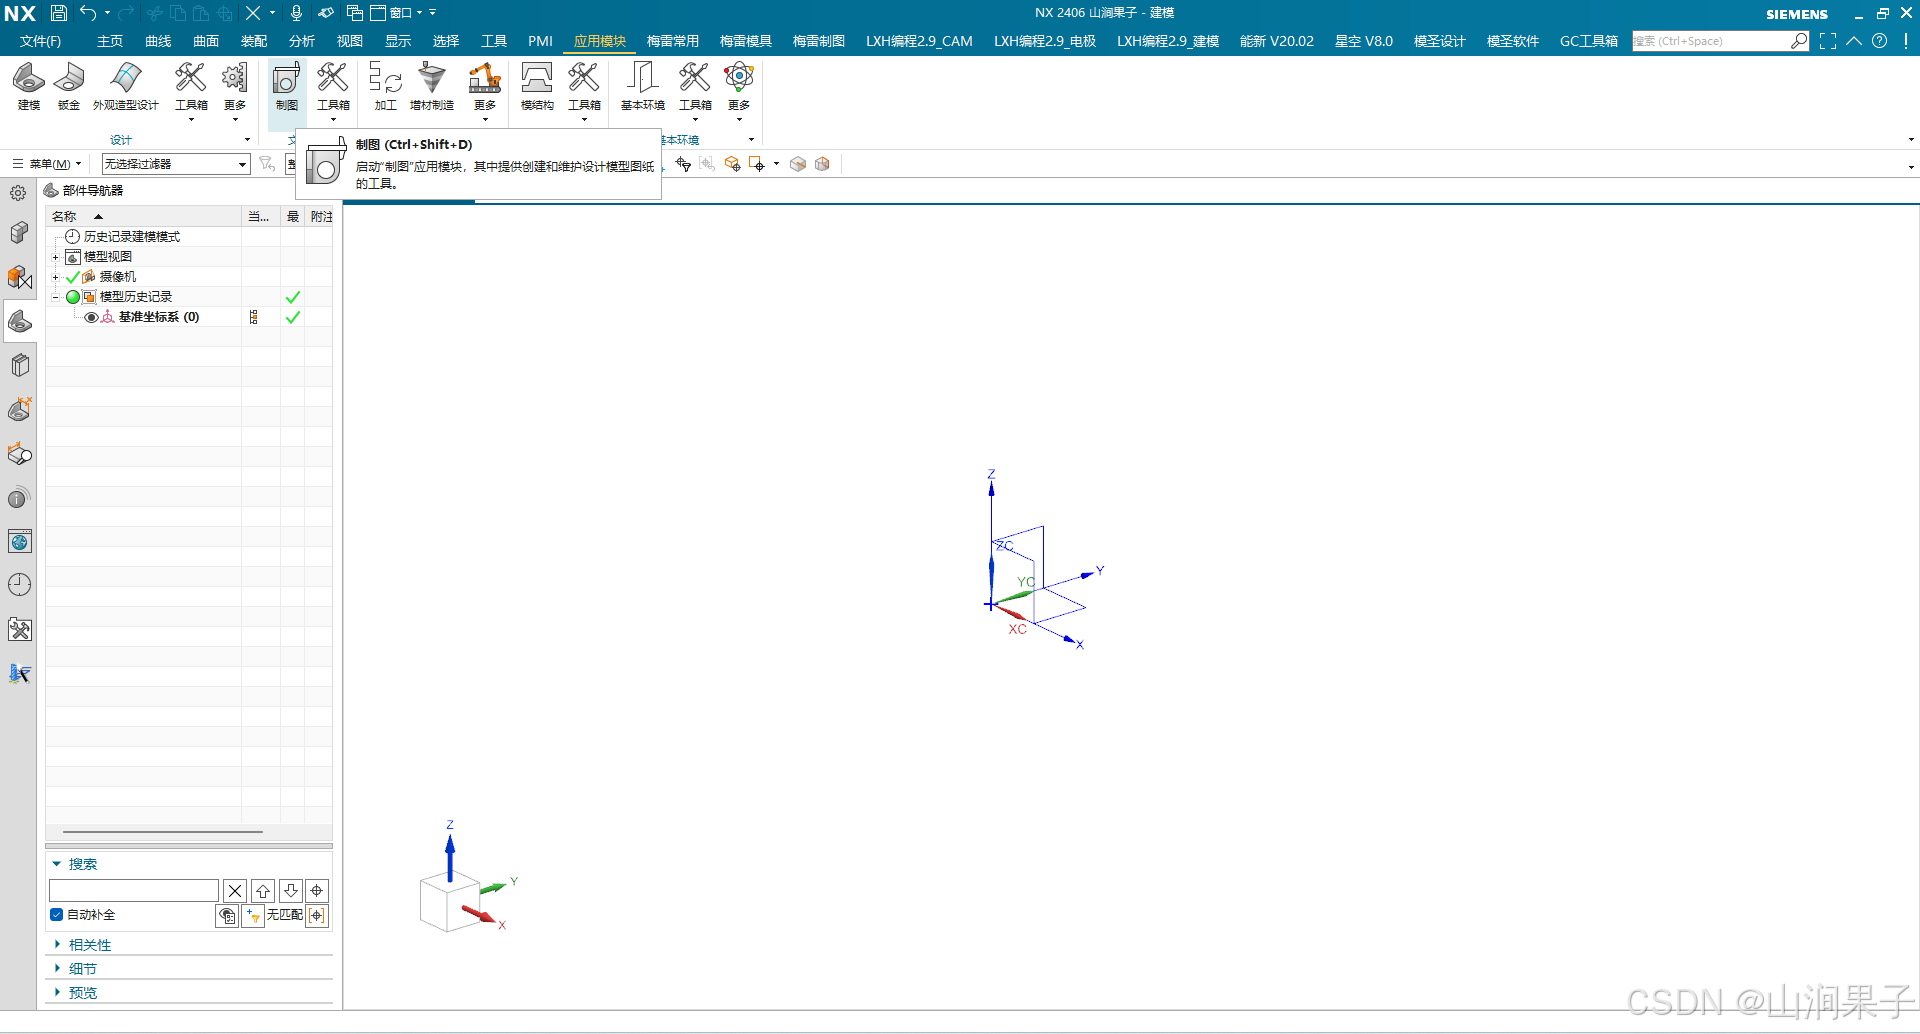Screen dimensions: 1920x1034
Task: Click green check of 模型历史记录 row
Action: (x=293, y=297)
